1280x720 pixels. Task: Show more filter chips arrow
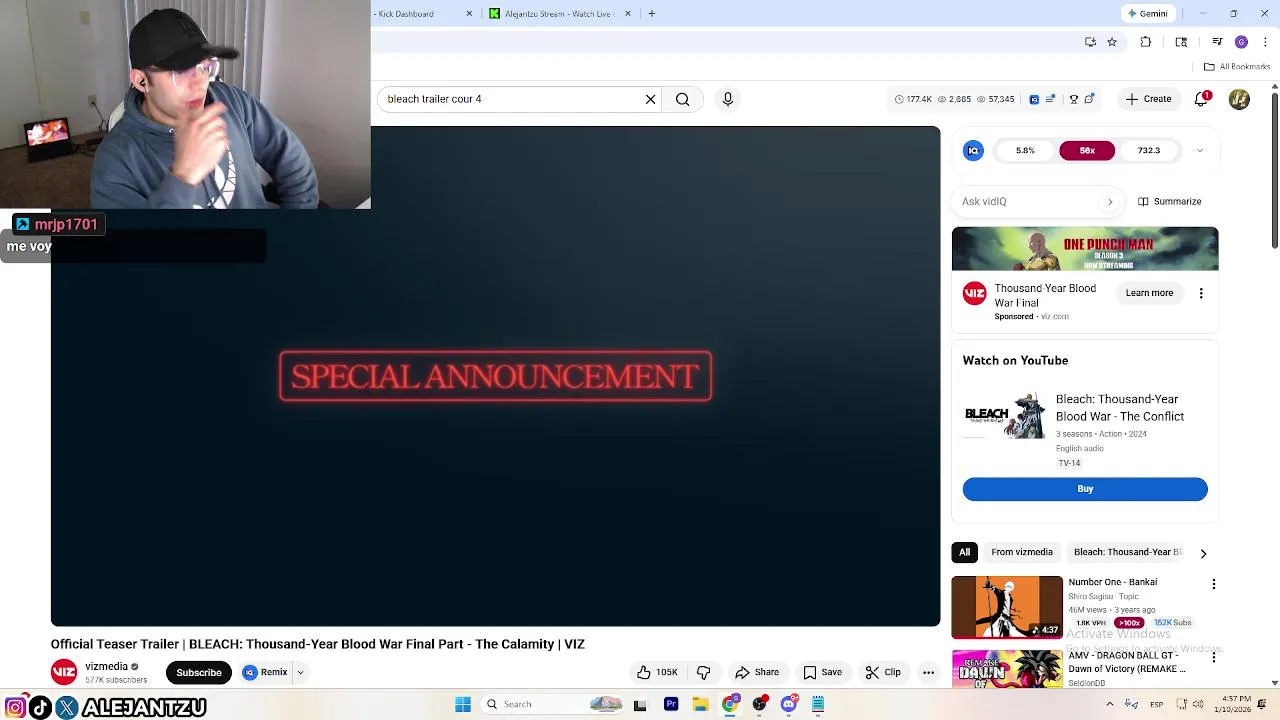[1203, 553]
